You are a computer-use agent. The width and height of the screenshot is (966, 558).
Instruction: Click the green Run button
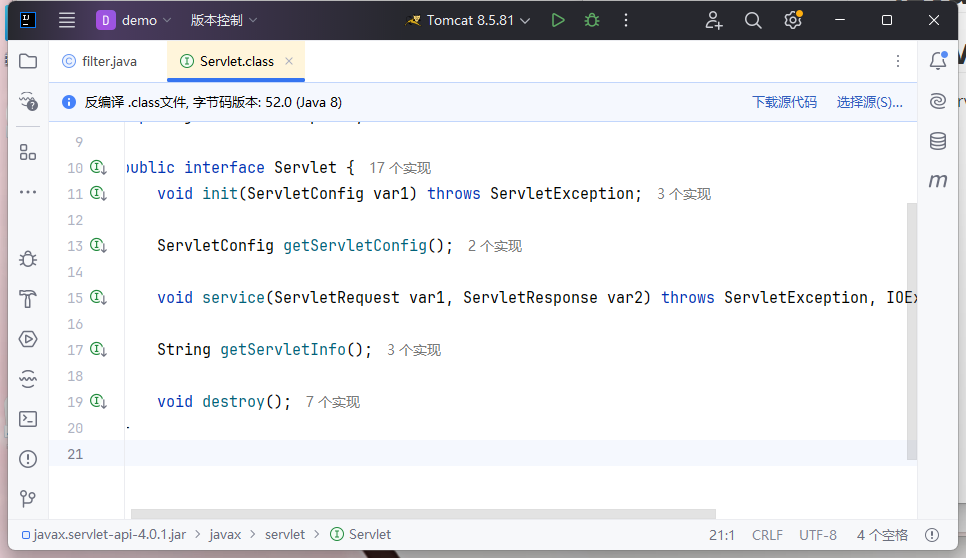(558, 20)
